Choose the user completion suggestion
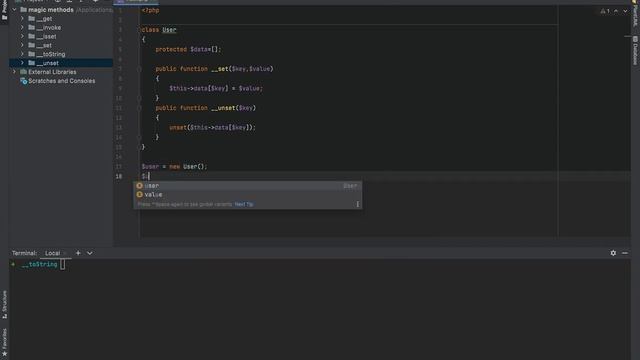The image size is (640, 360). 247,186
